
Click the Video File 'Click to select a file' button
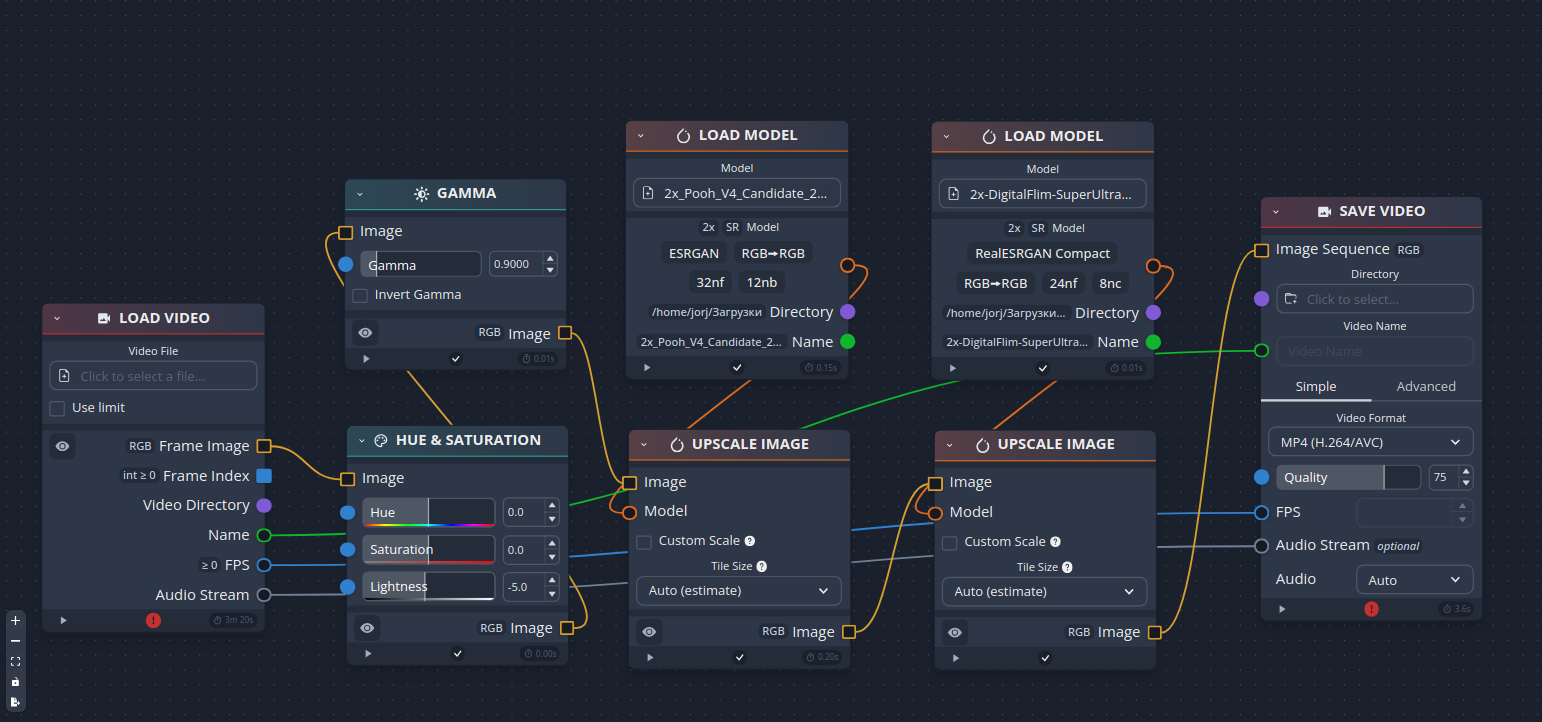[153, 376]
